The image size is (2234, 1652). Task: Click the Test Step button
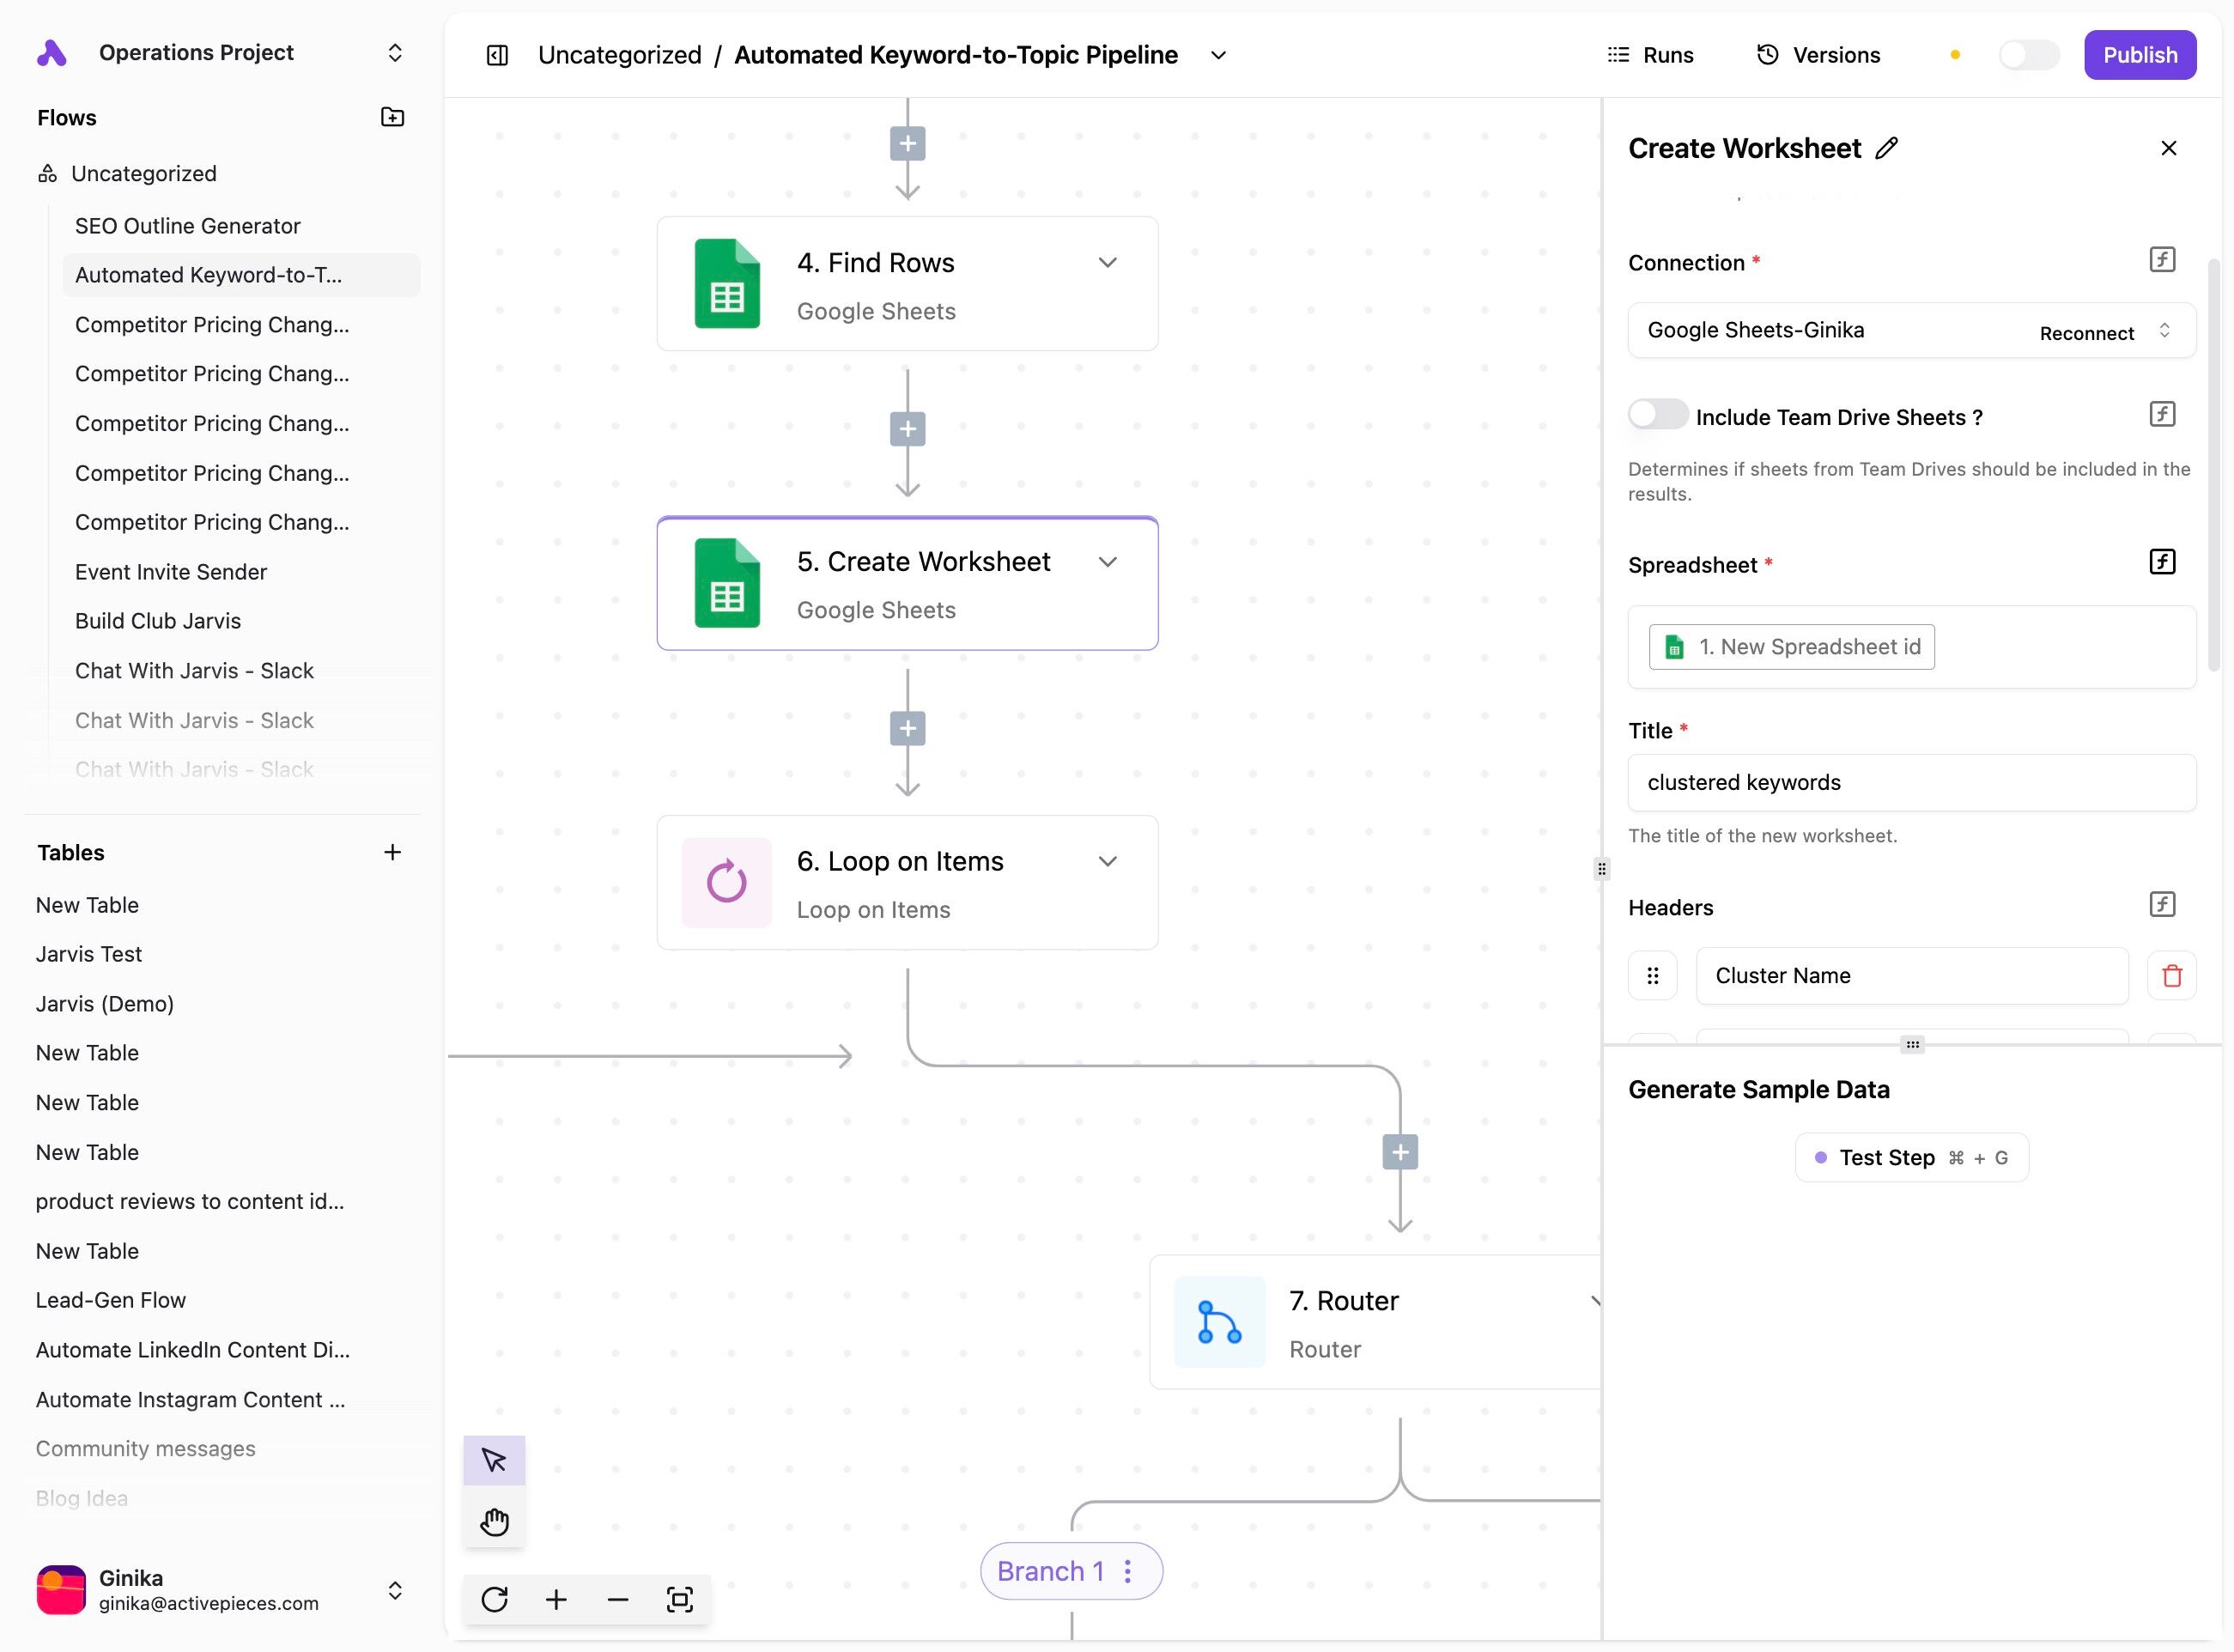[1911, 1157]
